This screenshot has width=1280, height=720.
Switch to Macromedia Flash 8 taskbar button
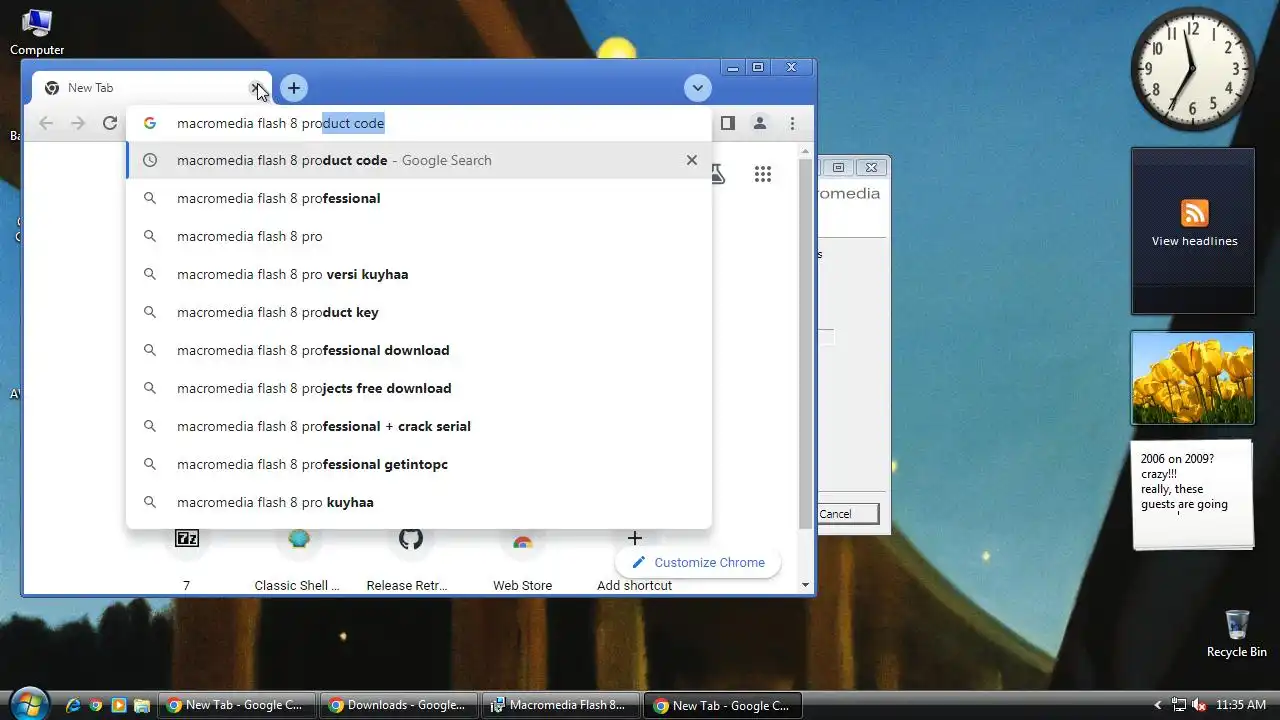coord(561,705)
